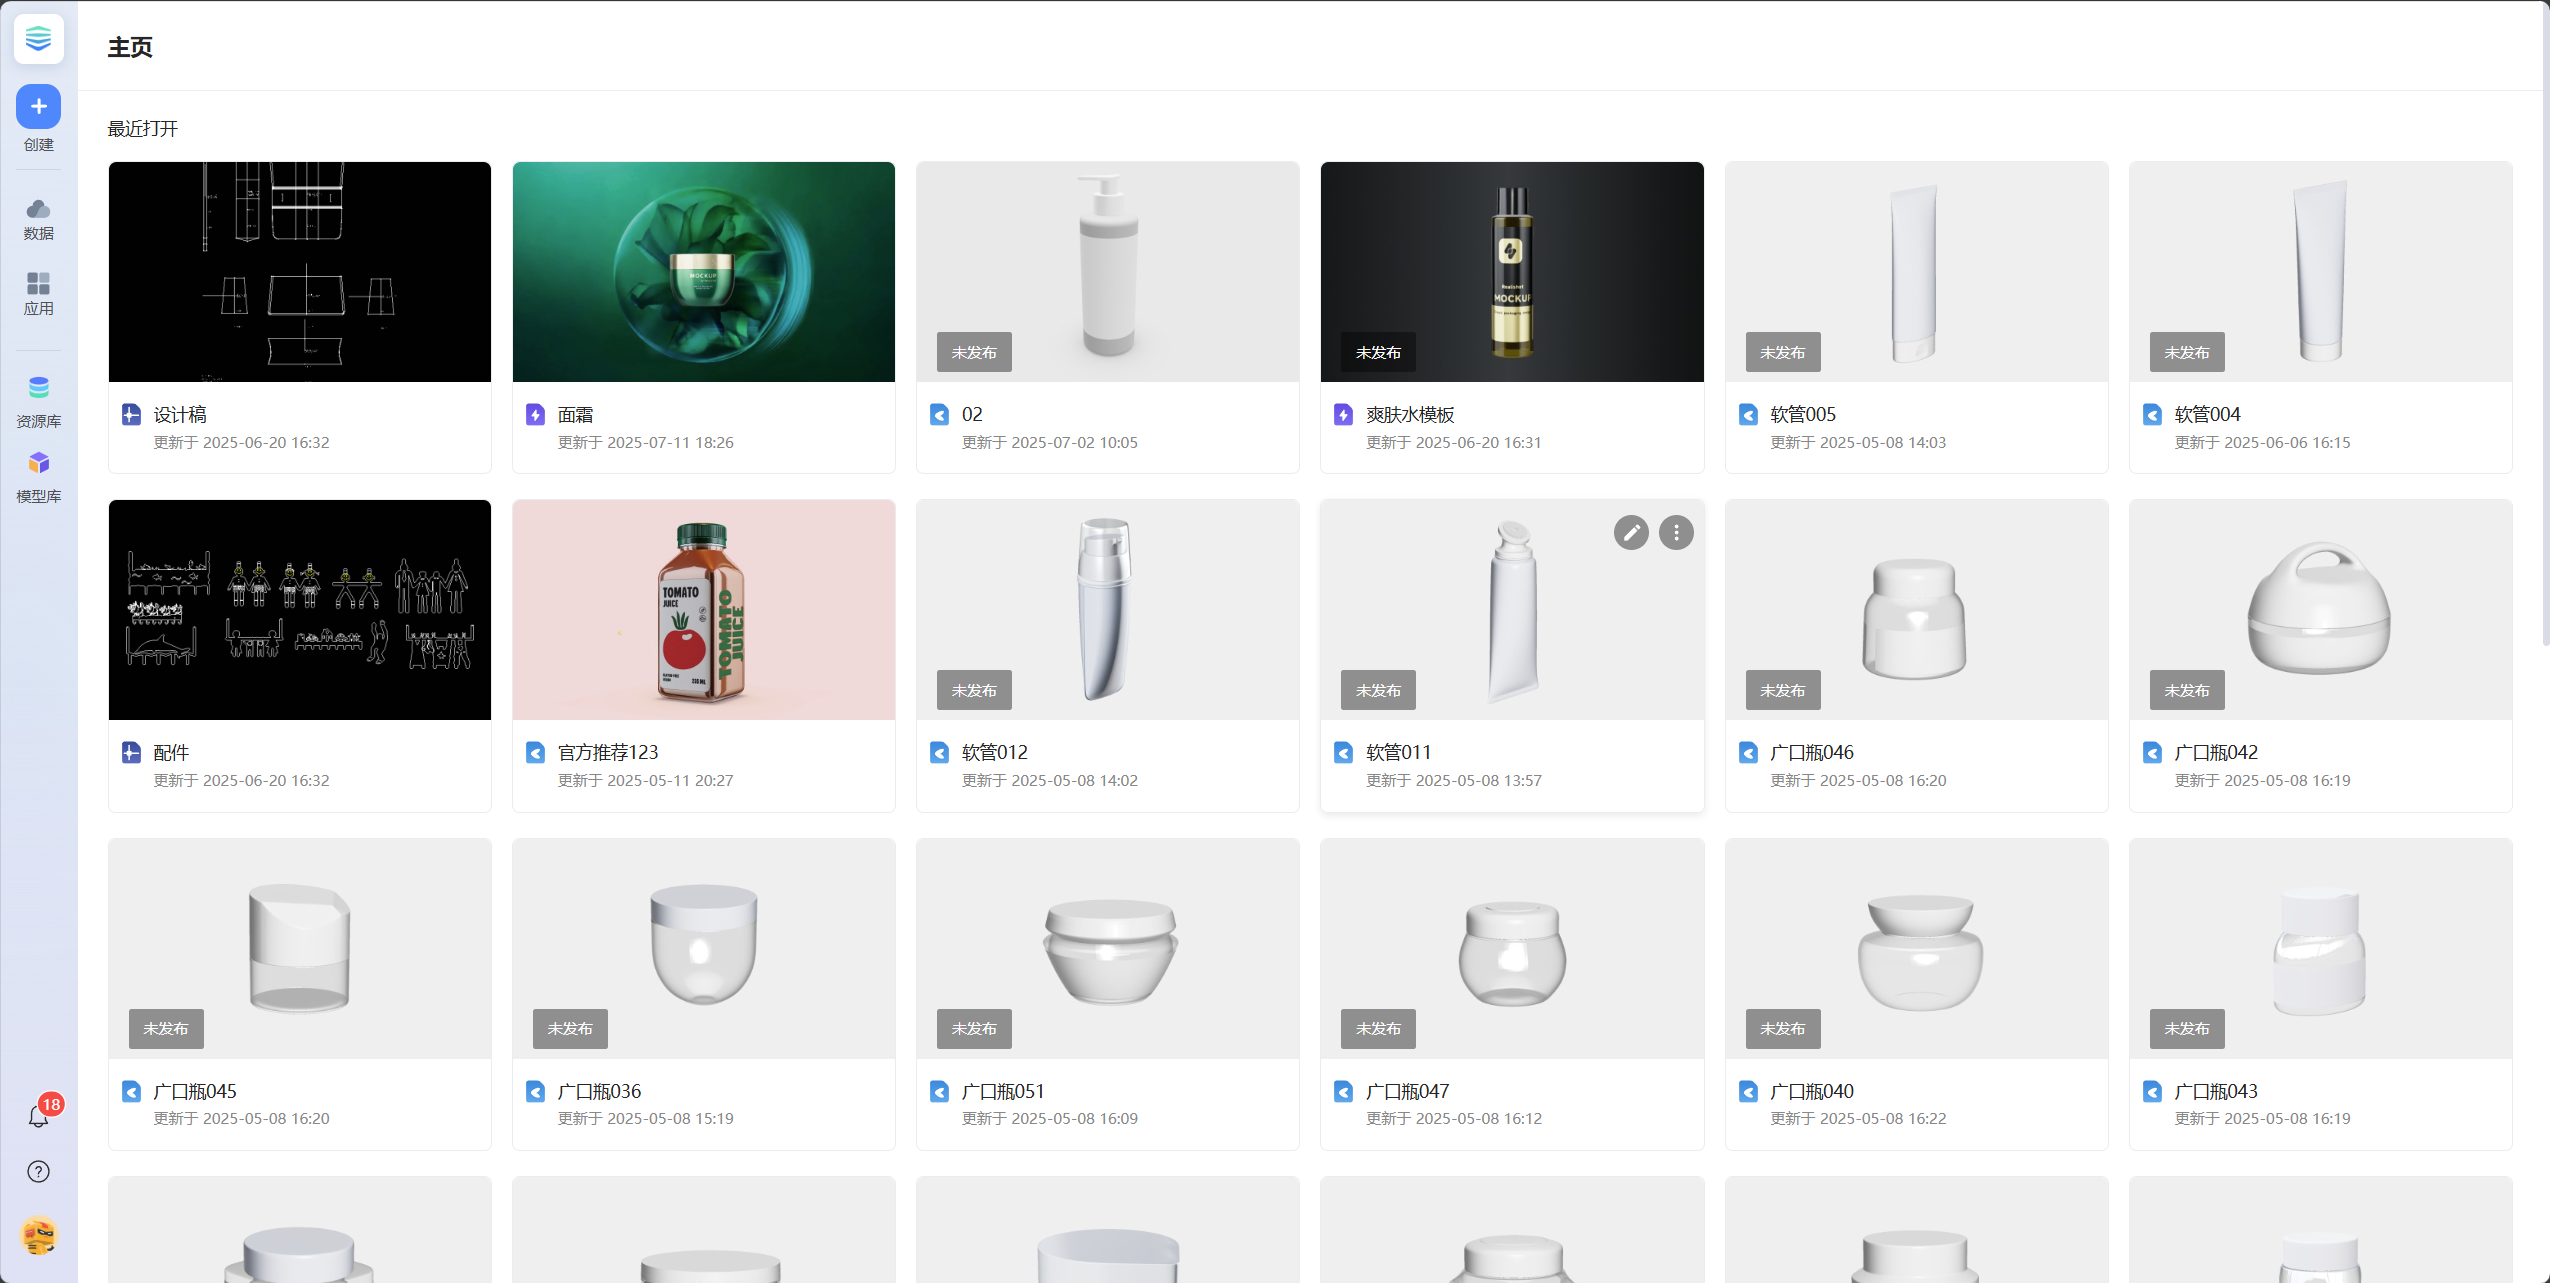
Task: Open the 模型库 model library
Action: [x=38, y=477]
